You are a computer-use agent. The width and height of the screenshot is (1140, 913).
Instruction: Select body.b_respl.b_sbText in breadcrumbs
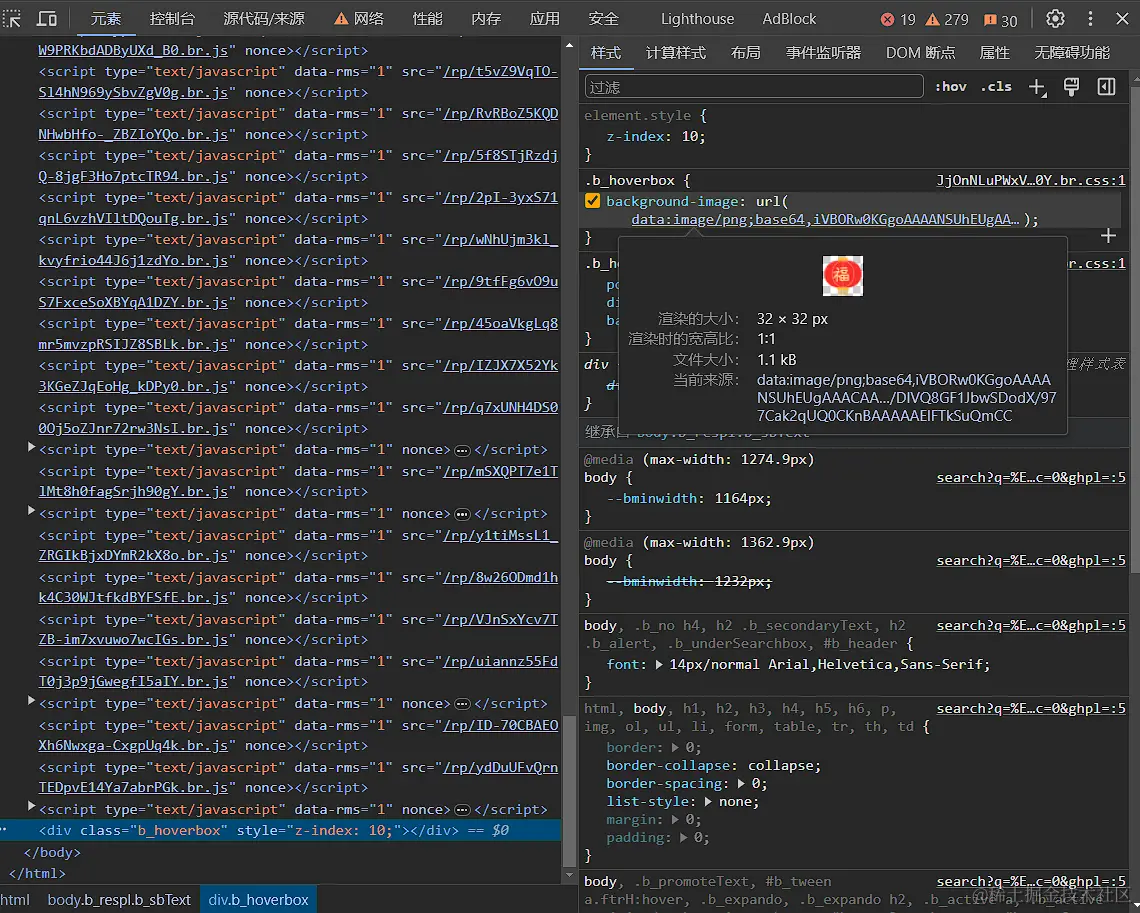click(x=119, y=900)
